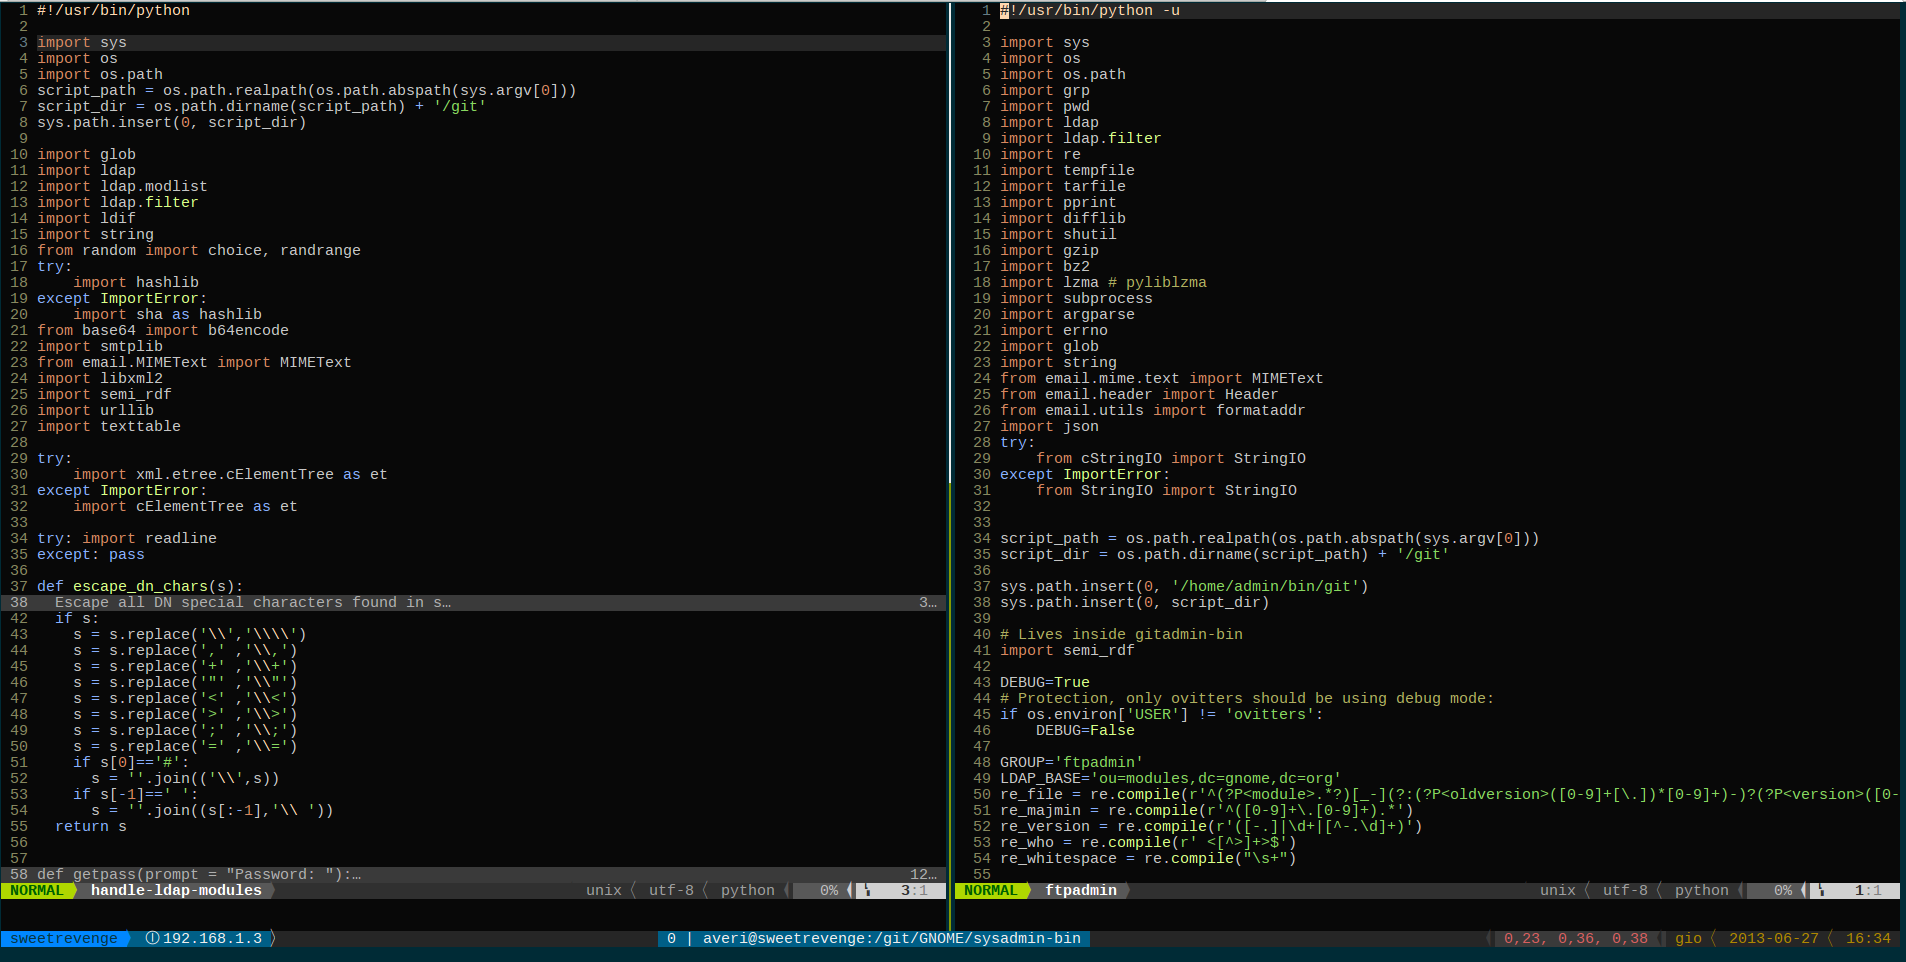Click the 'handle-ldap-modules' filename in the statusline

click(176, 890)
